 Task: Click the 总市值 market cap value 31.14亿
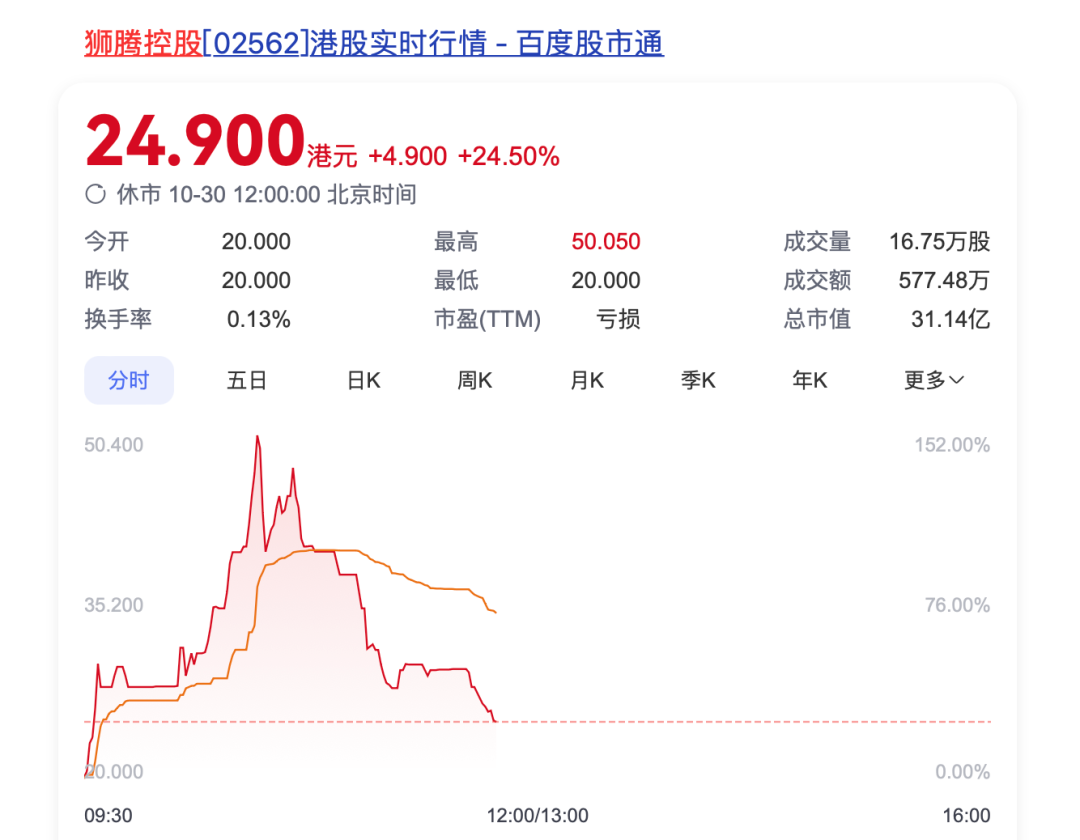pyautogui.click(x=952, y=320)
